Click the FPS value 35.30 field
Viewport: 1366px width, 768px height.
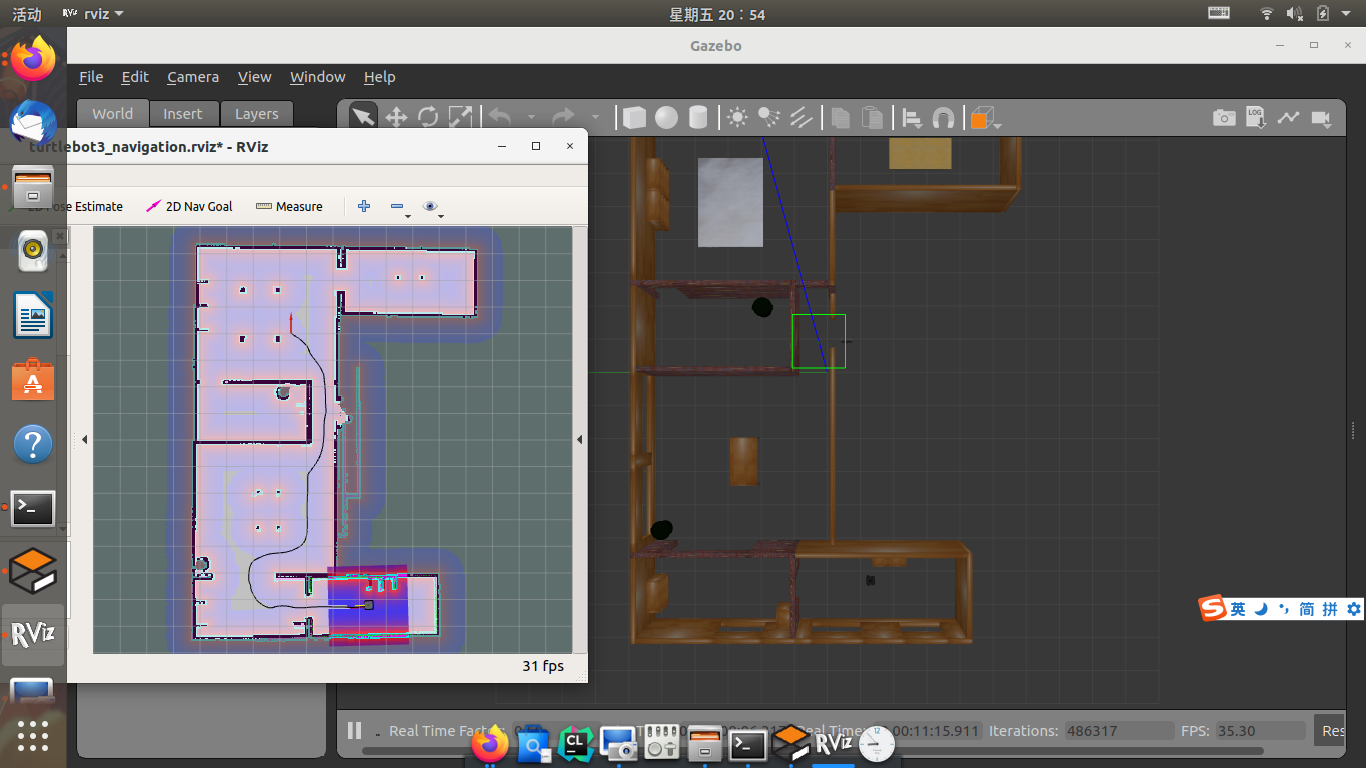[x=1260, y=731]
